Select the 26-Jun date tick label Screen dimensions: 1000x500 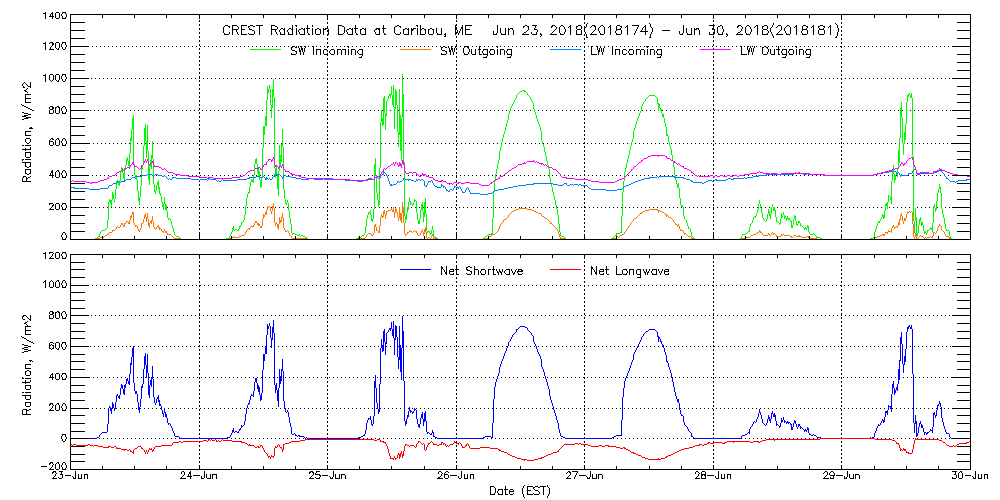click(x=456, y=476)
